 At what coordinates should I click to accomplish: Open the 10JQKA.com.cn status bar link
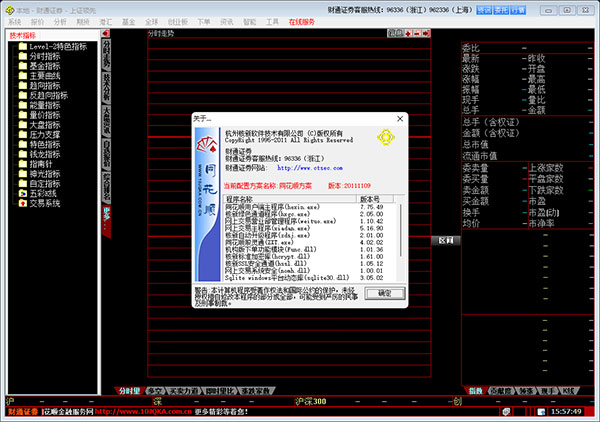pos(143,412)
